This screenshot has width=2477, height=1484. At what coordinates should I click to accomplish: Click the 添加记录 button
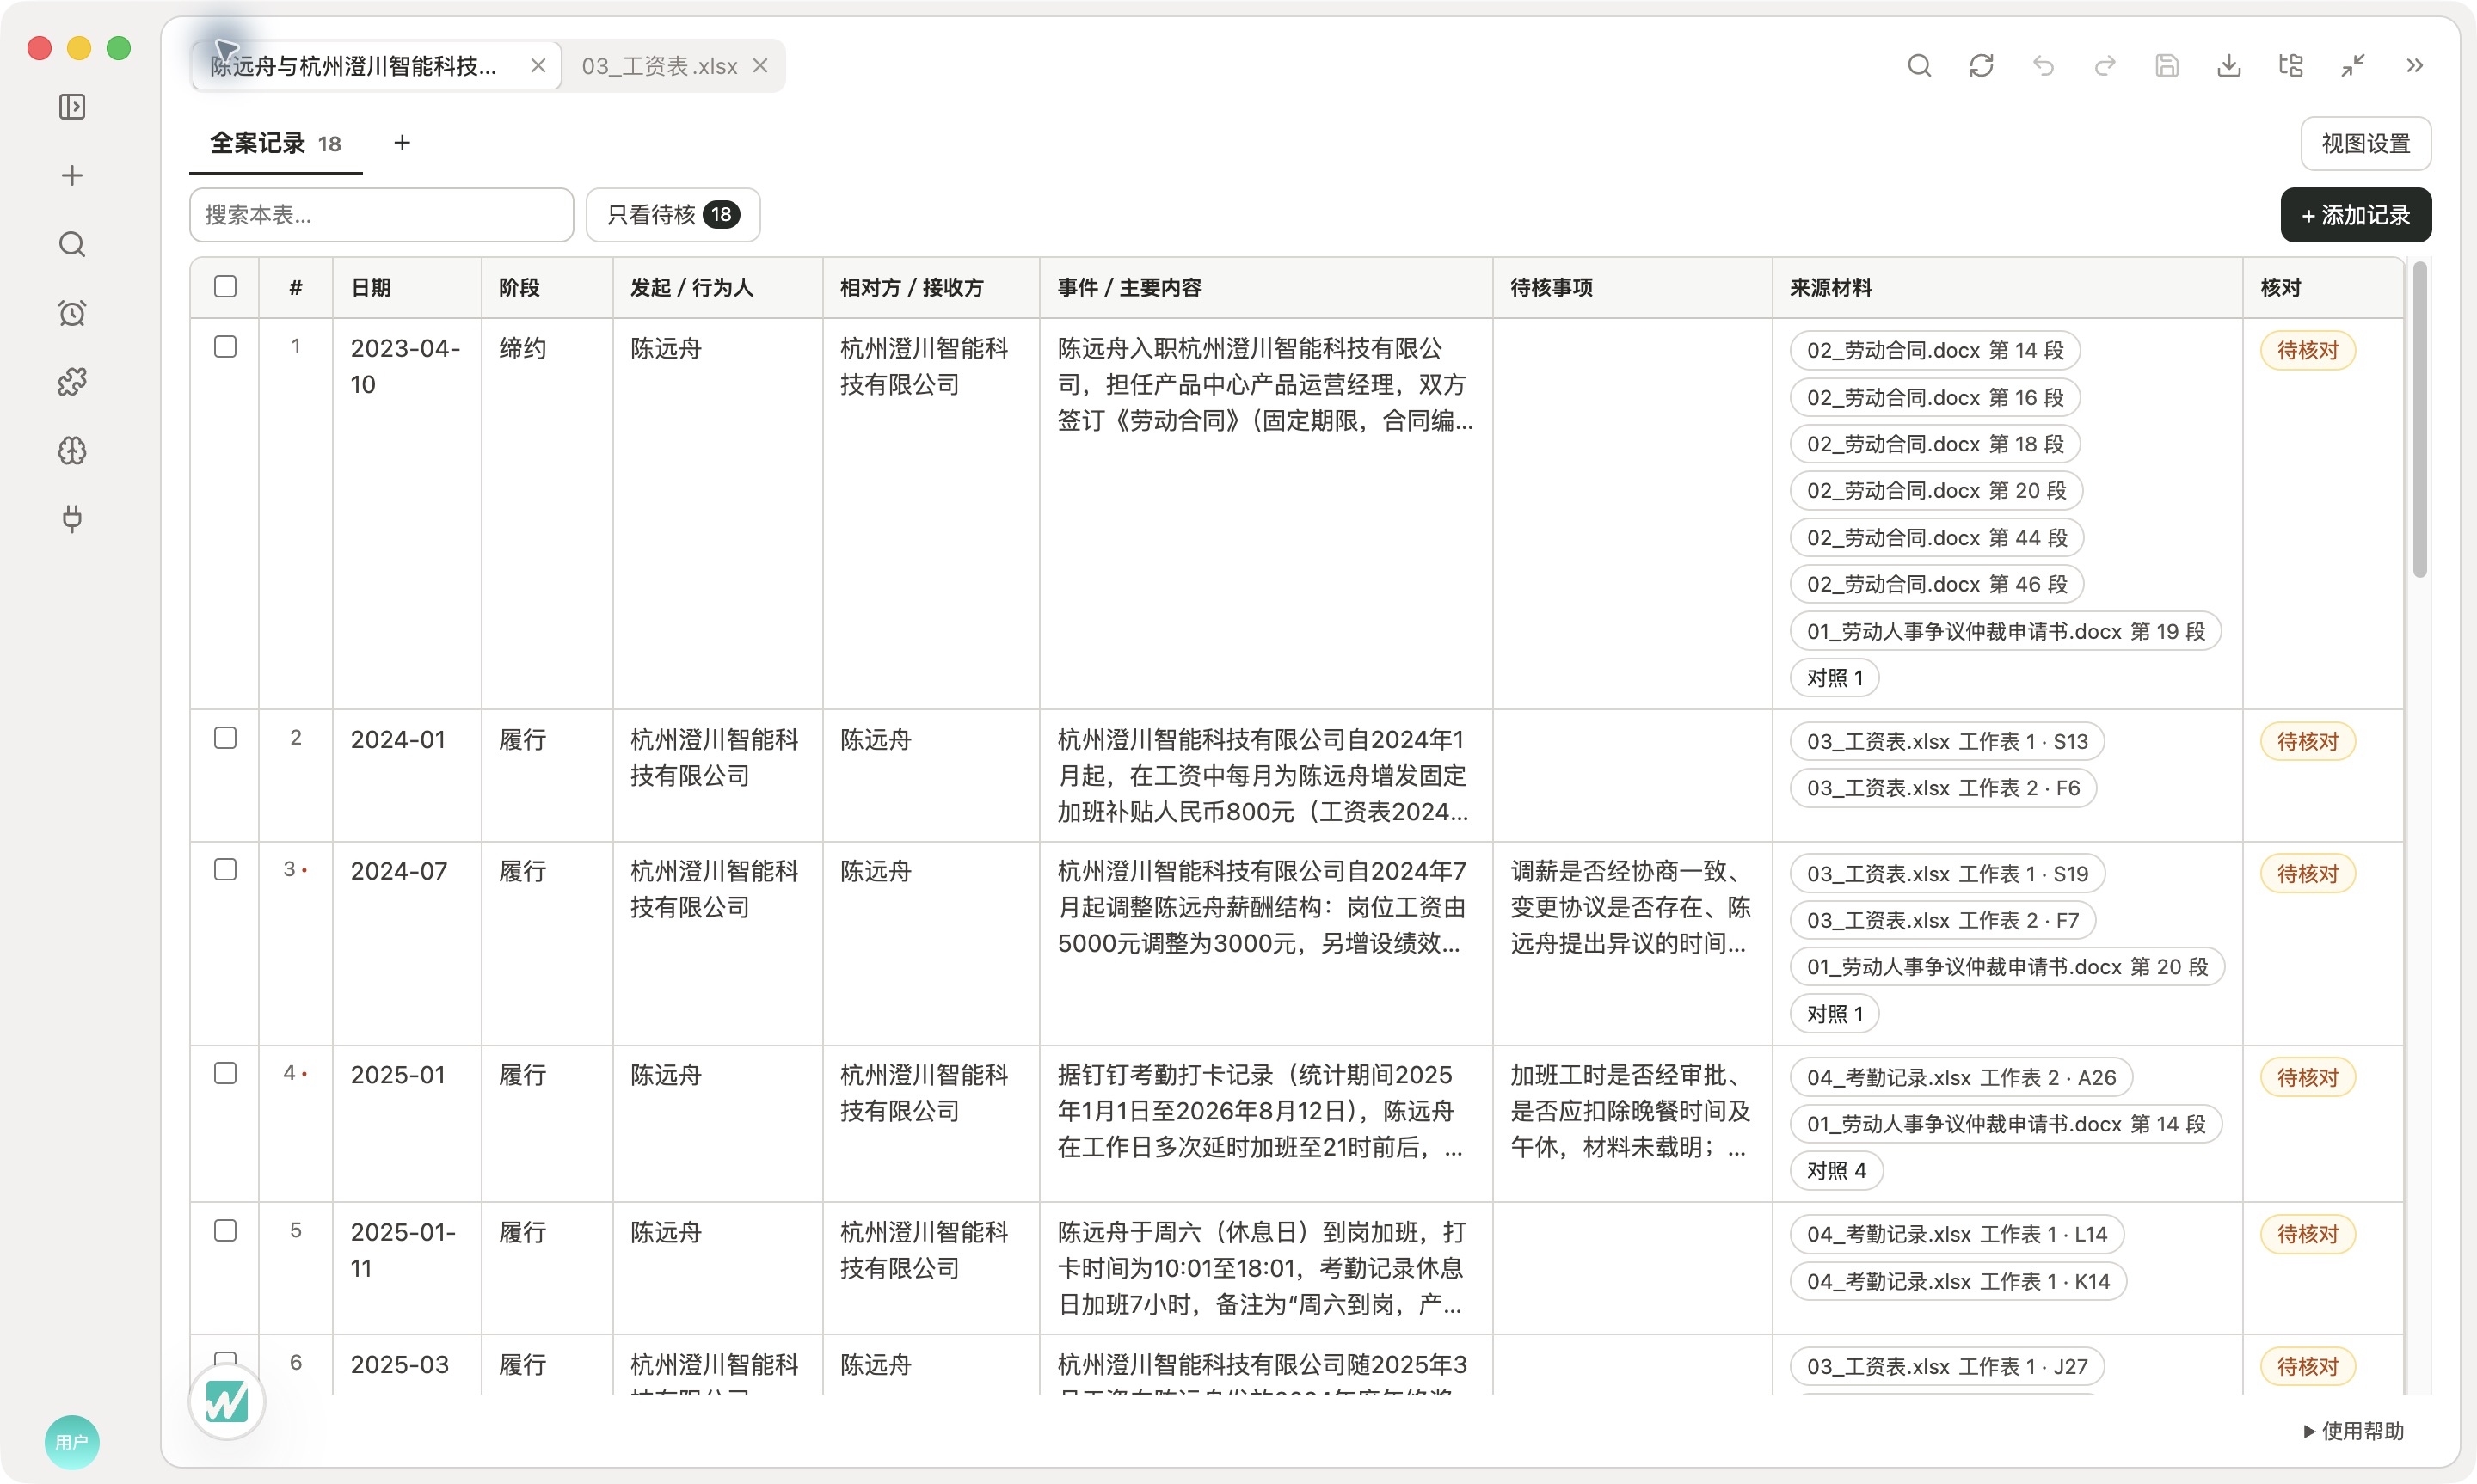pos(2355,215)
